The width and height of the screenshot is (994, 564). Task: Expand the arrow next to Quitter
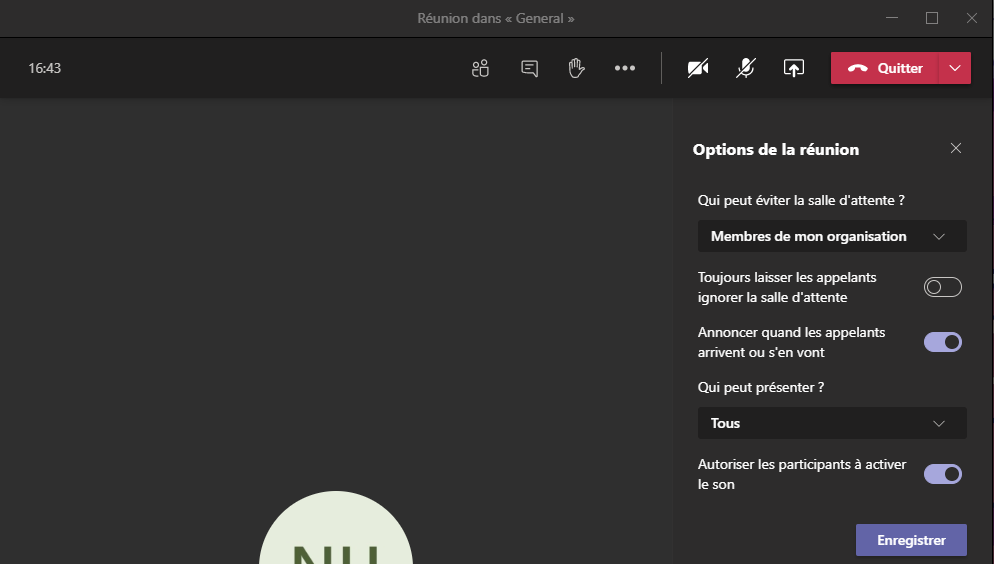[x=955, y=68]
